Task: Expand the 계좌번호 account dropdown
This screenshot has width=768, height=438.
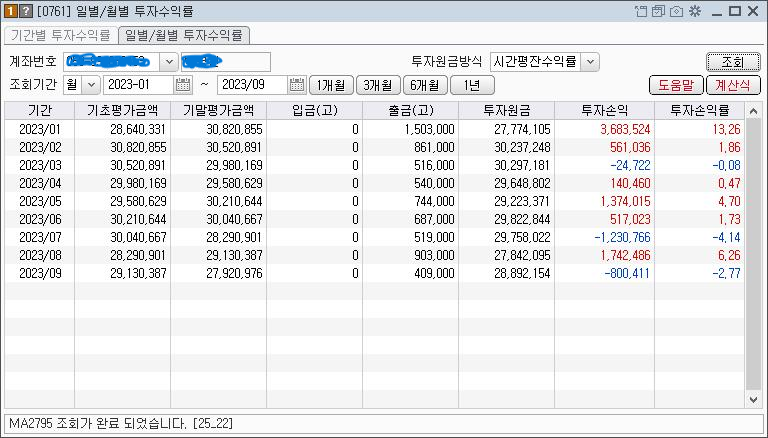Action: [x=168, y=62]
